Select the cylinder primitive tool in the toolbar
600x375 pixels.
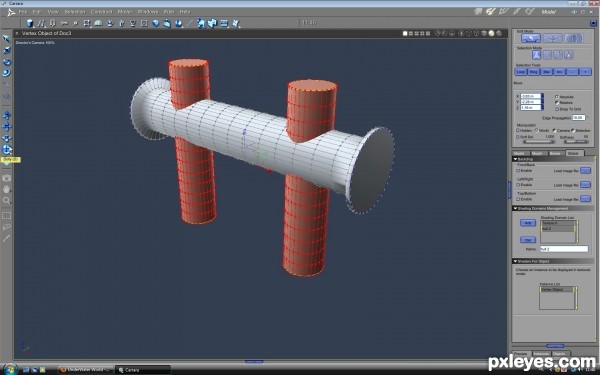point(29,23)
